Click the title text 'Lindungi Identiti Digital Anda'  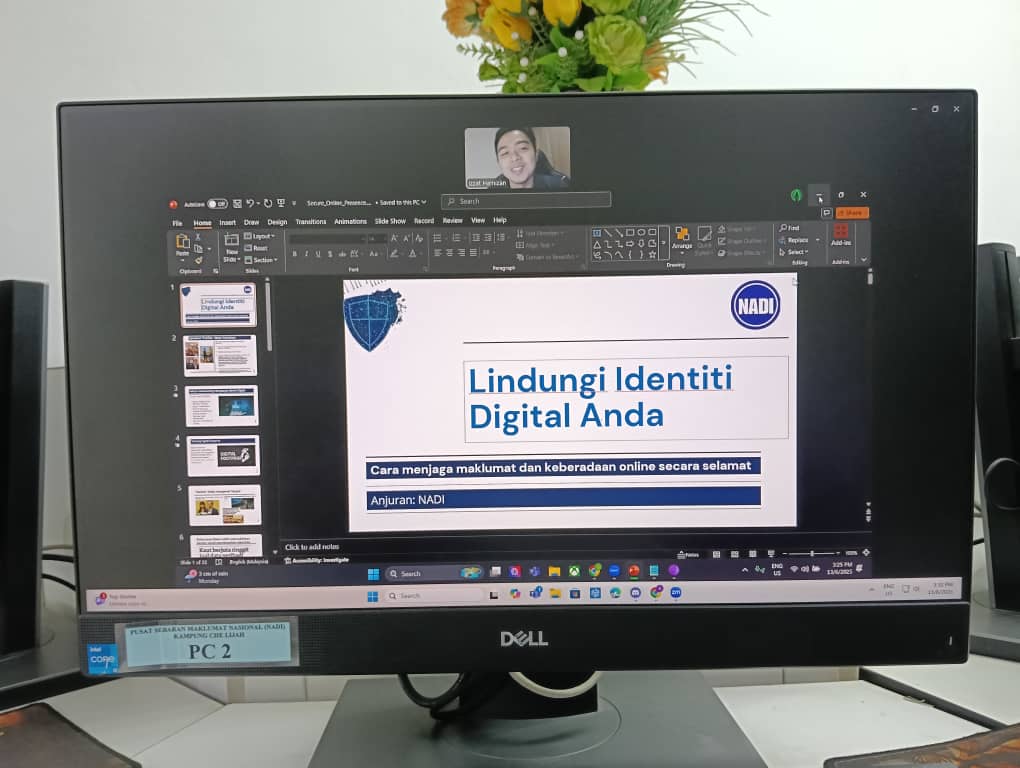pyautogui.click(x=600, y=397)
